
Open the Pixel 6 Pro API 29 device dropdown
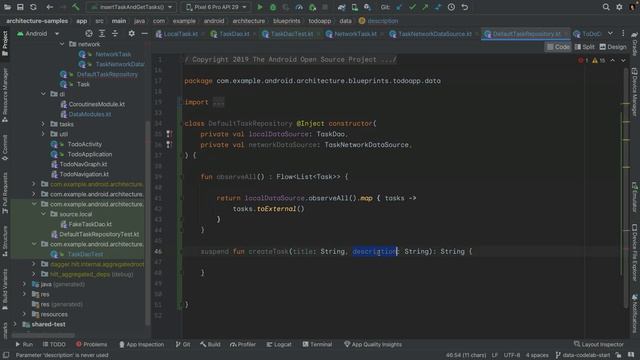pos(216,7)
